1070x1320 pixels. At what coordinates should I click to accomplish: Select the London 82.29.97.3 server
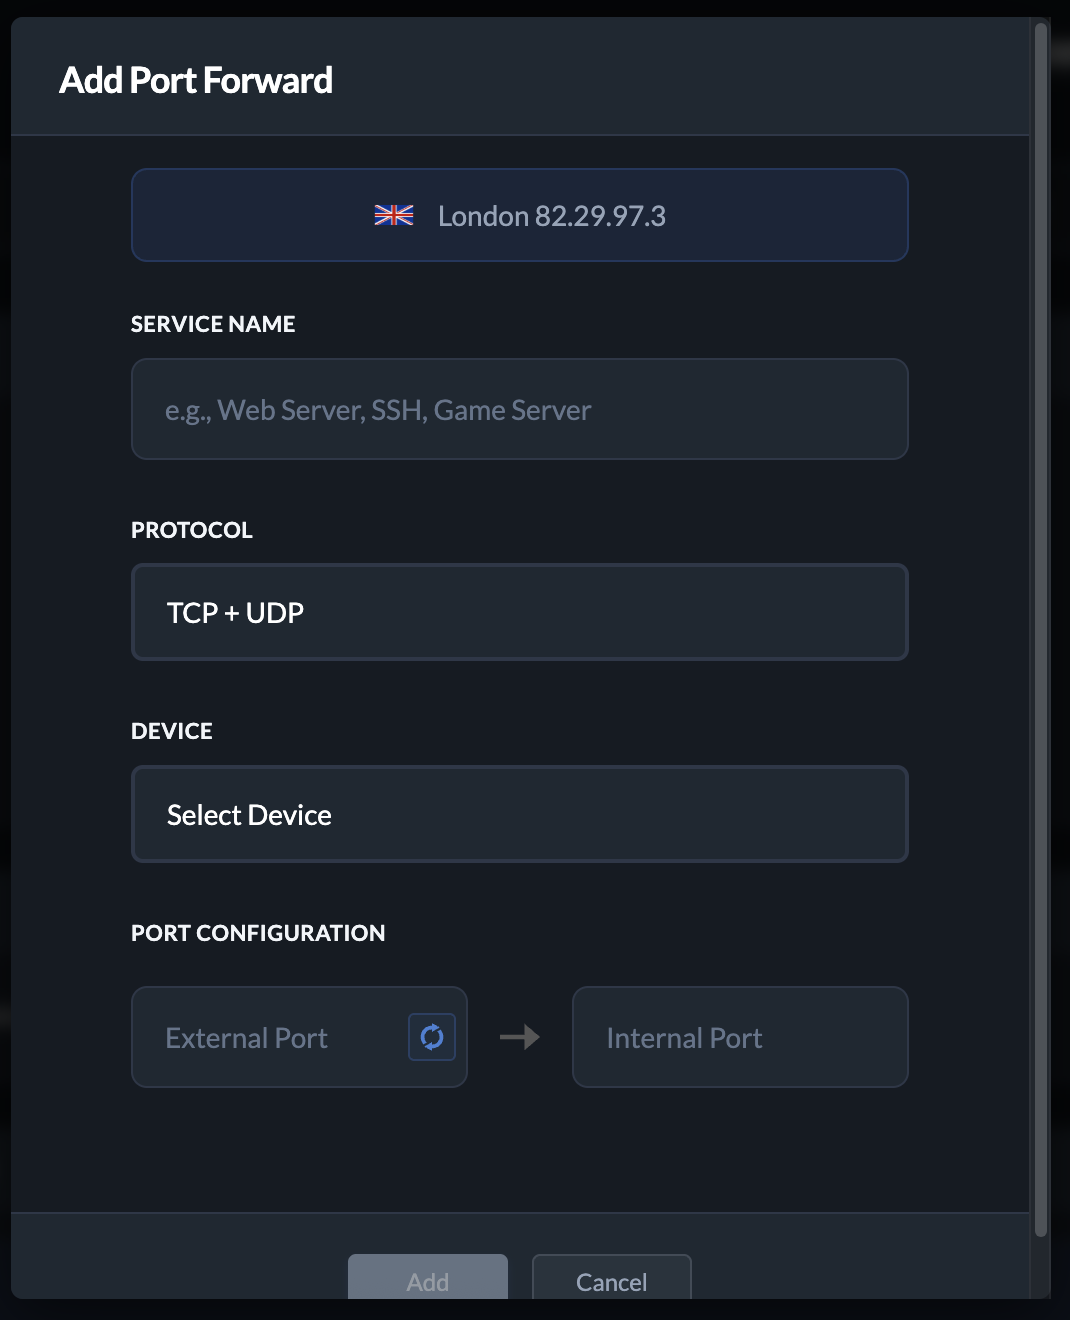coord(519,215)
